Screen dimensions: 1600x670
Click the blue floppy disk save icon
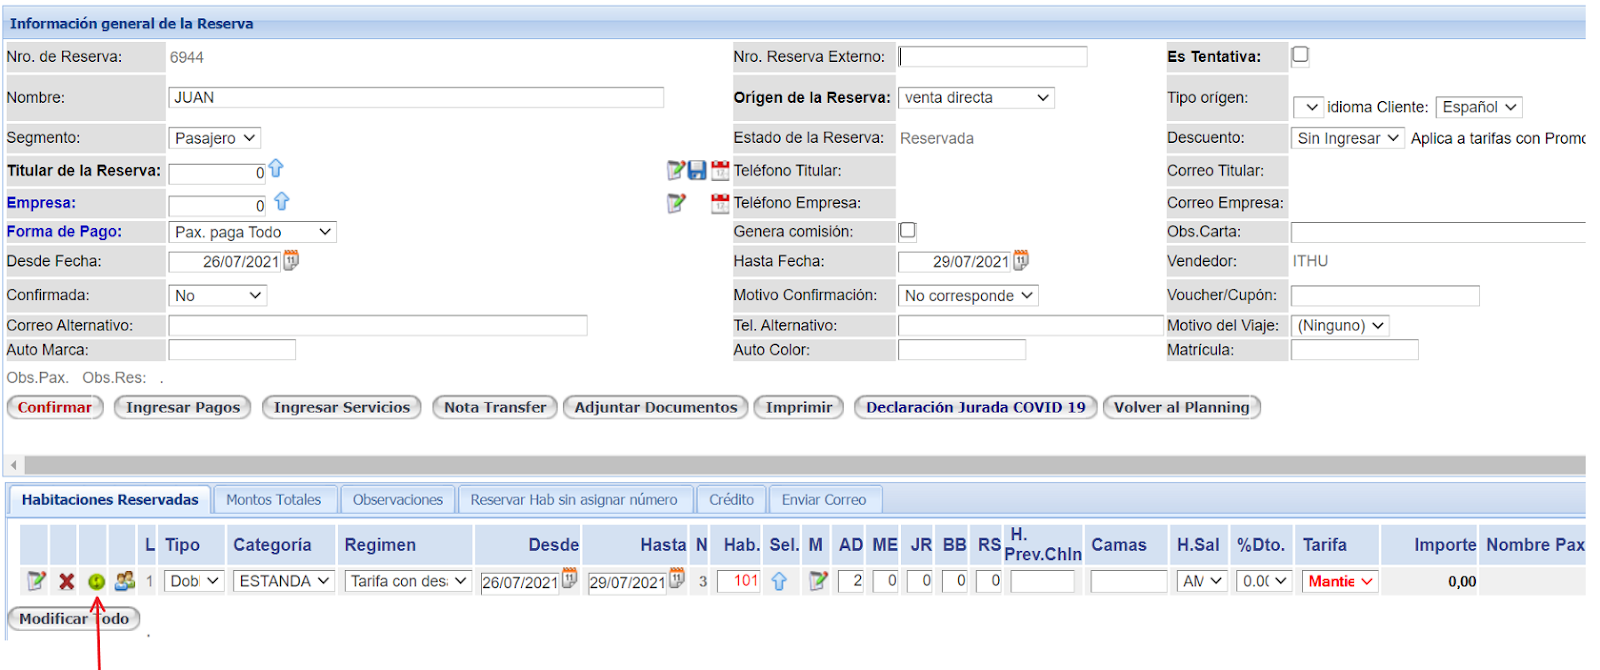coord(697,171)
